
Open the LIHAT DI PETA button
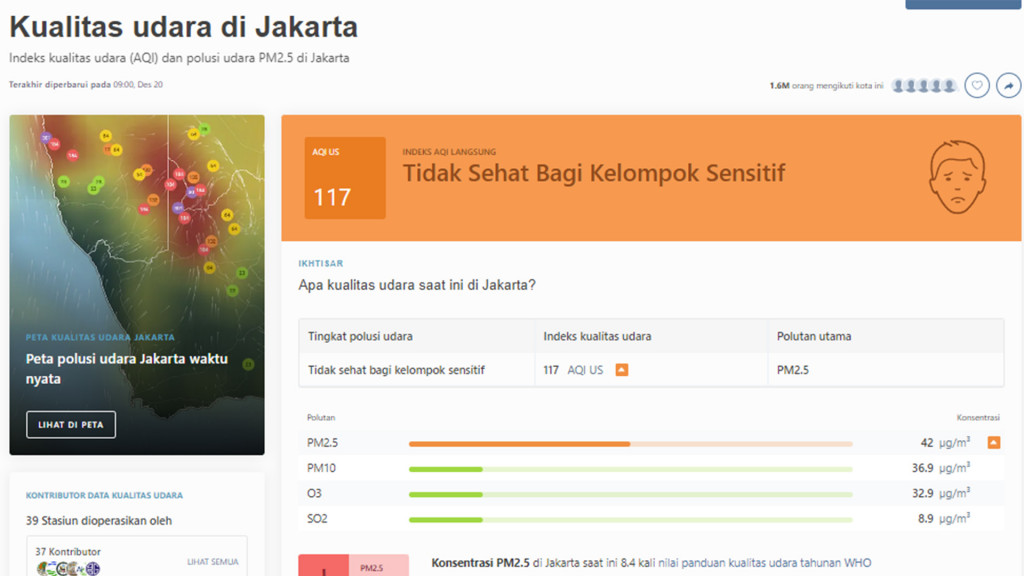tap(71, 424)
